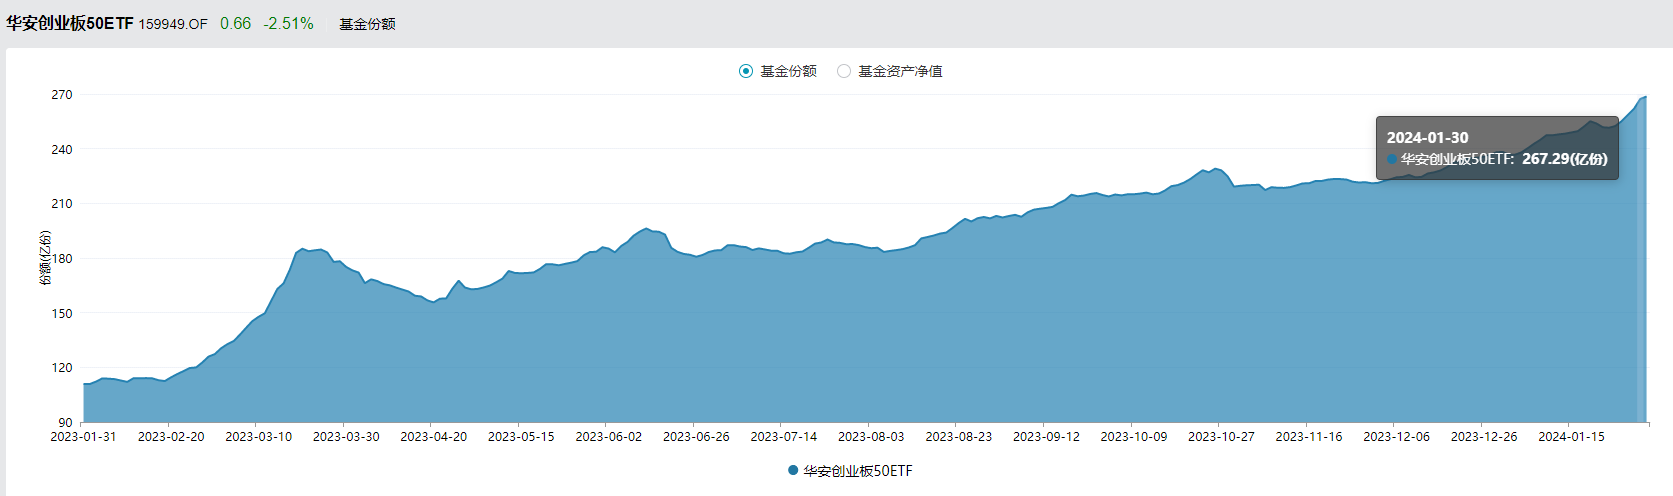
Task: Select the 基金份额 radio button
Action: (x=746, y=71)
